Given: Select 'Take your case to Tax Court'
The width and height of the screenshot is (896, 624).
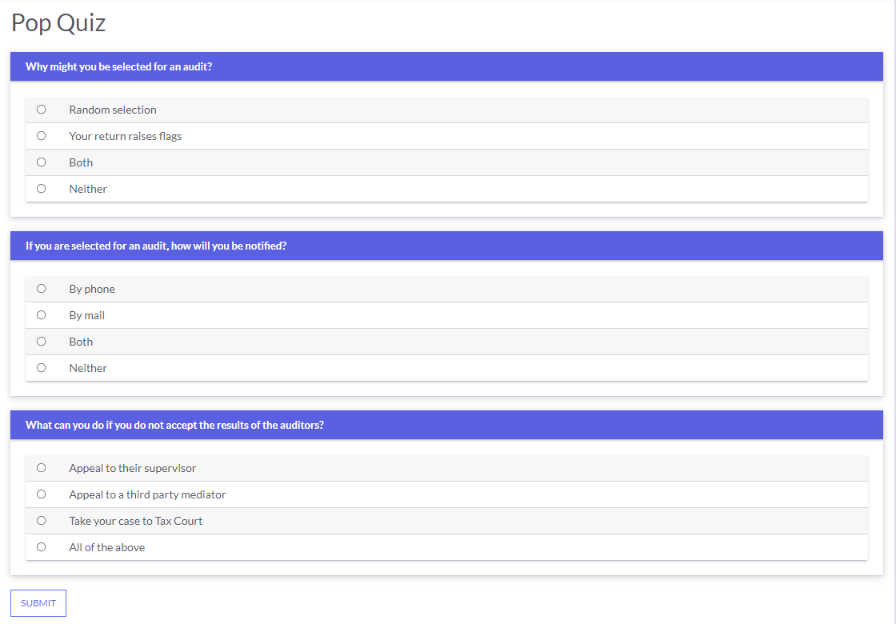Looking at the screenshot, I should tap(41, 520).
